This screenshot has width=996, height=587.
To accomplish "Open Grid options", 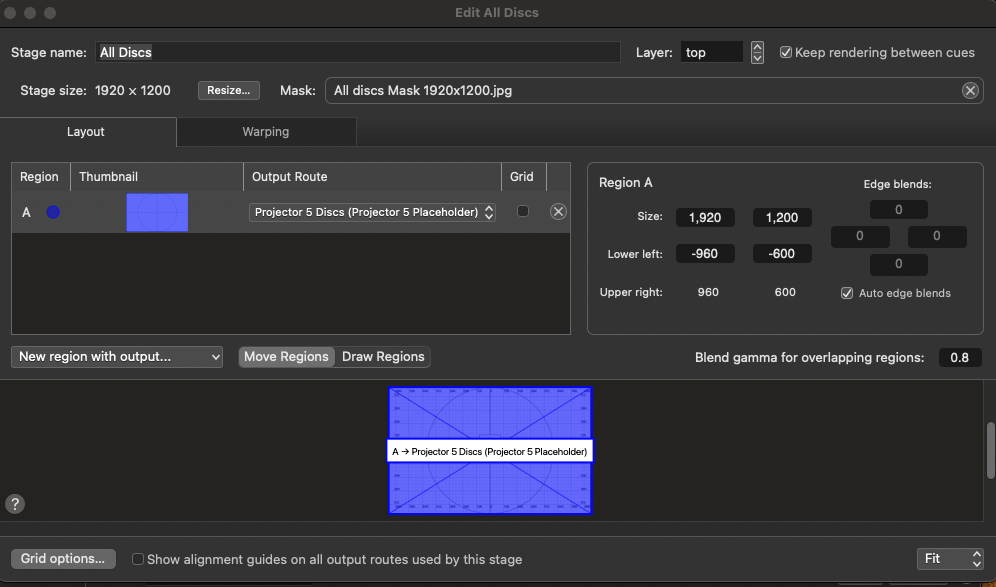I will [63, 559].
